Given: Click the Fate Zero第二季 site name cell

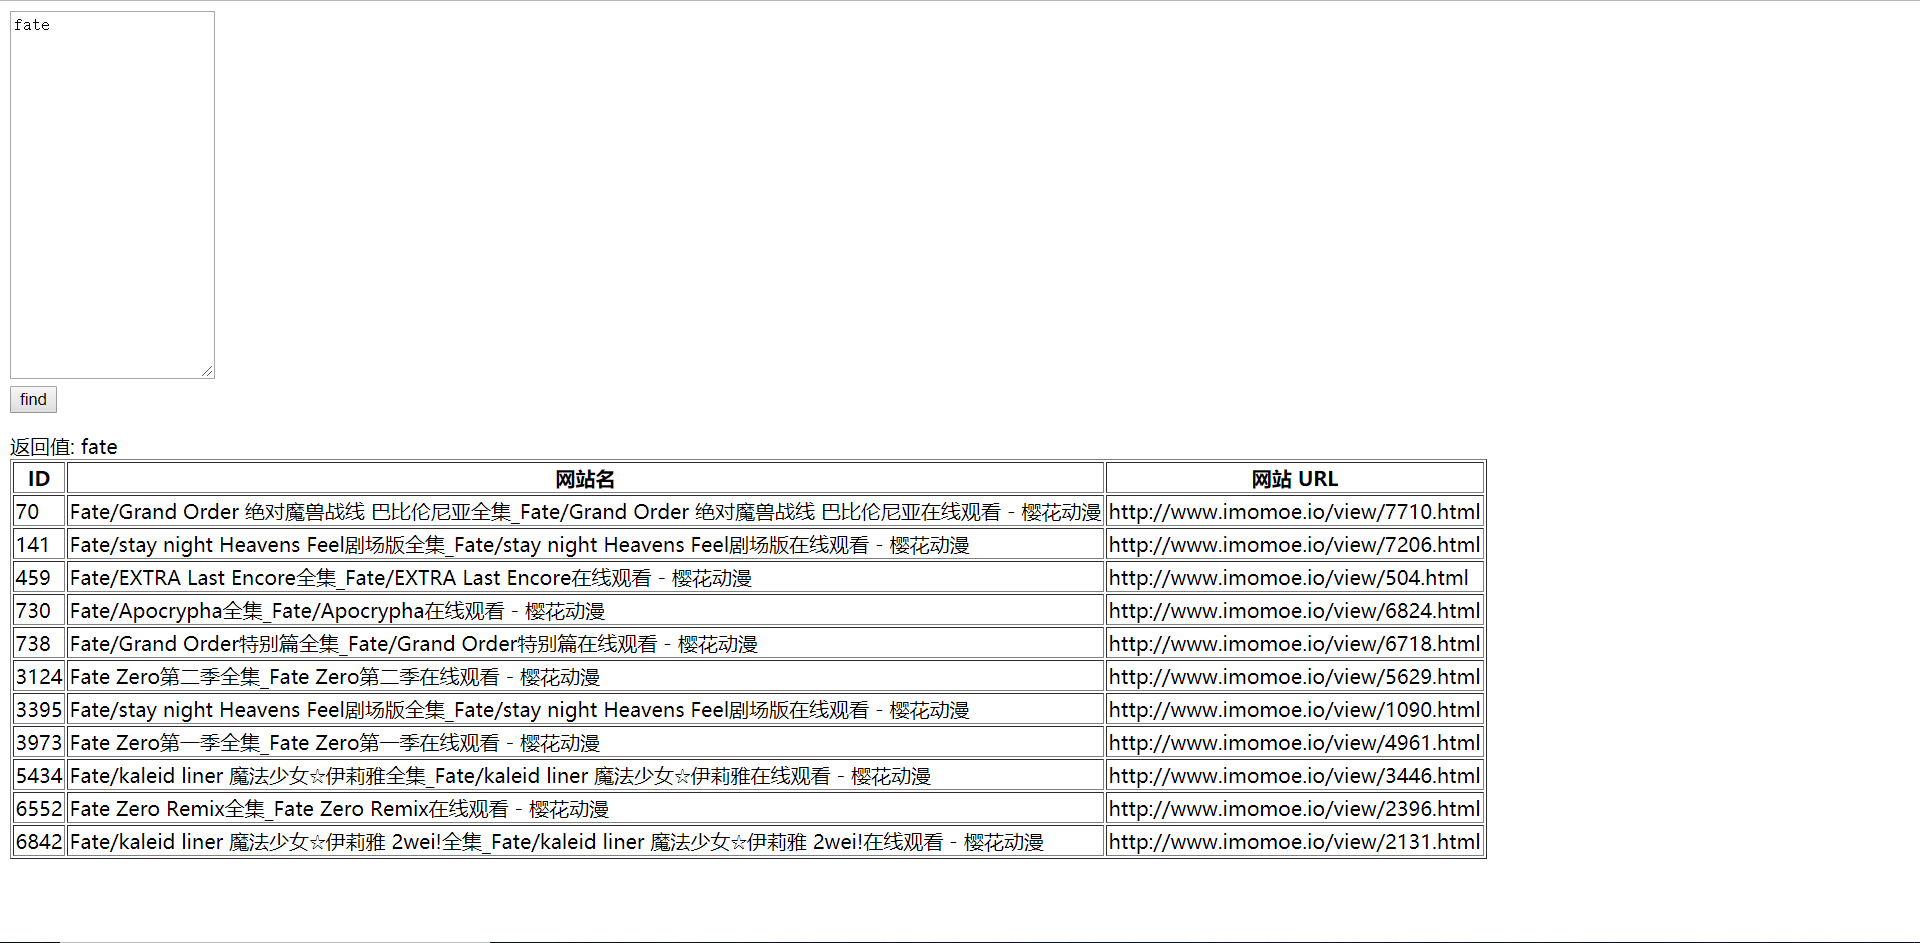Looking at the screenshot, I should coord(585,677).
